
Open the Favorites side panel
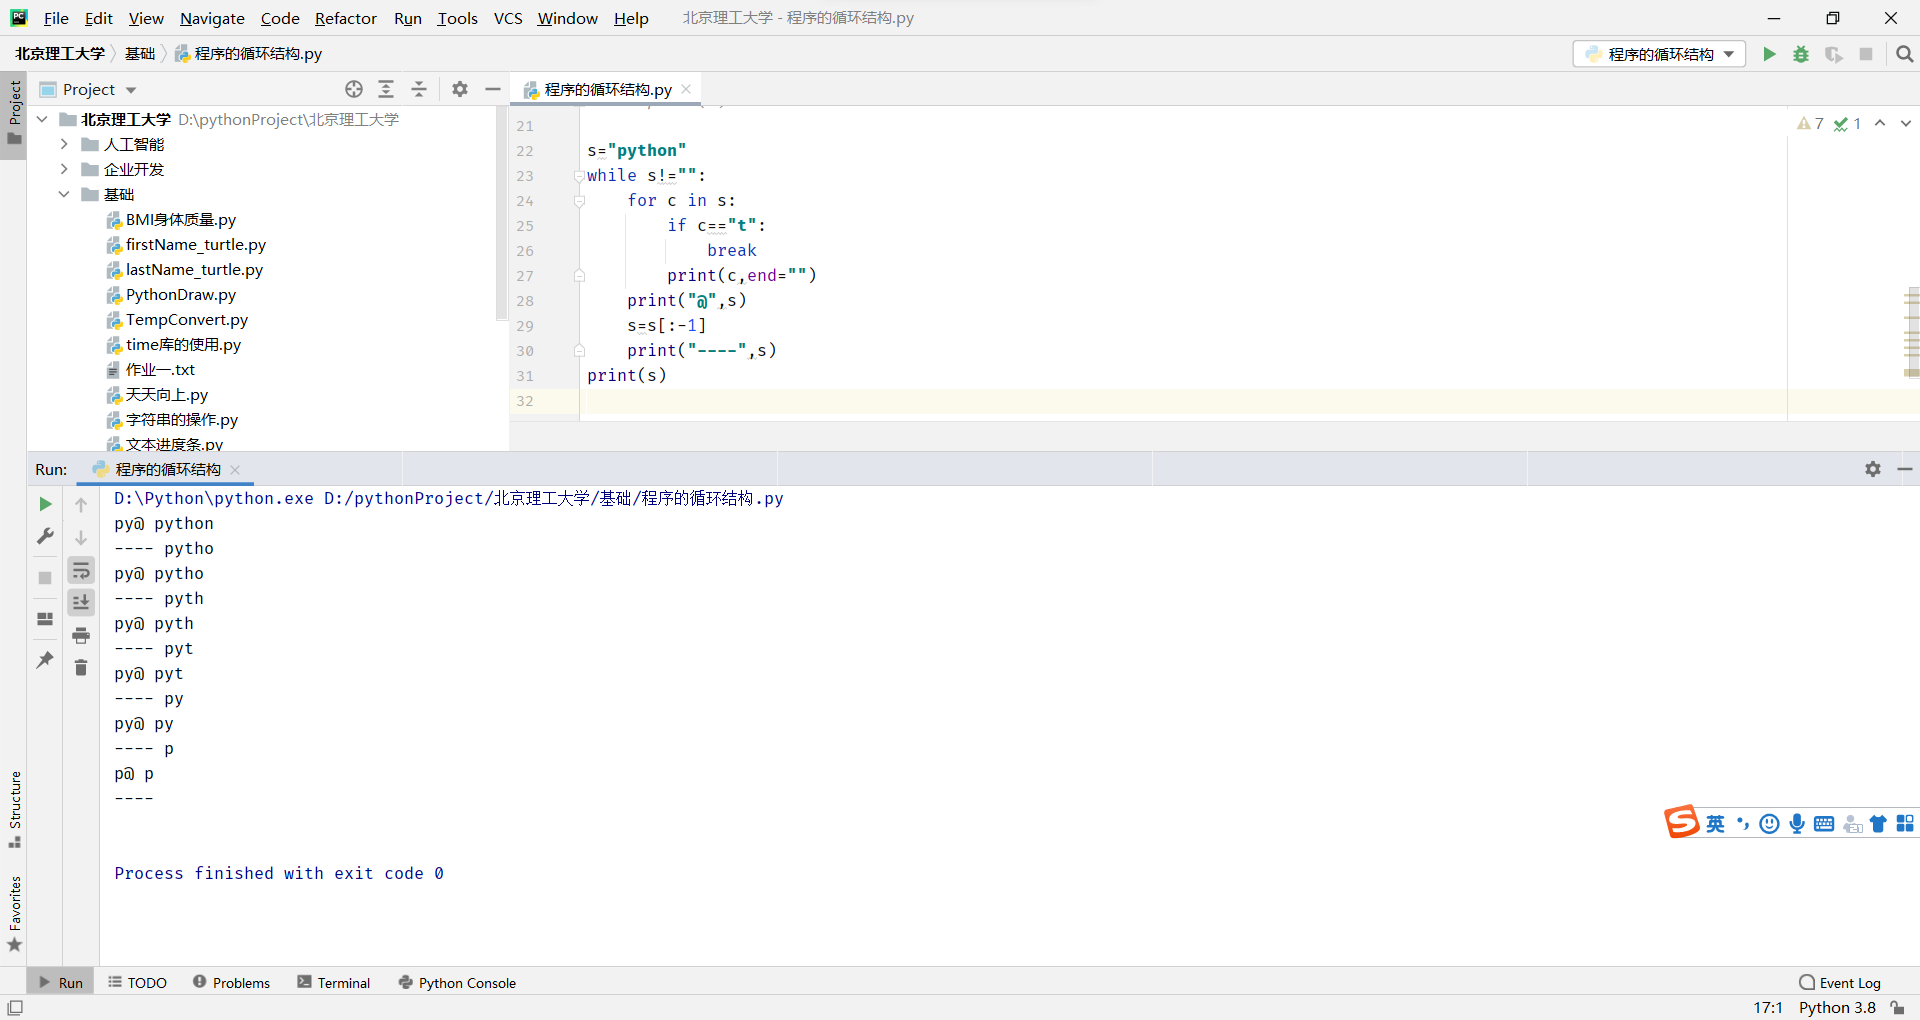14,913
